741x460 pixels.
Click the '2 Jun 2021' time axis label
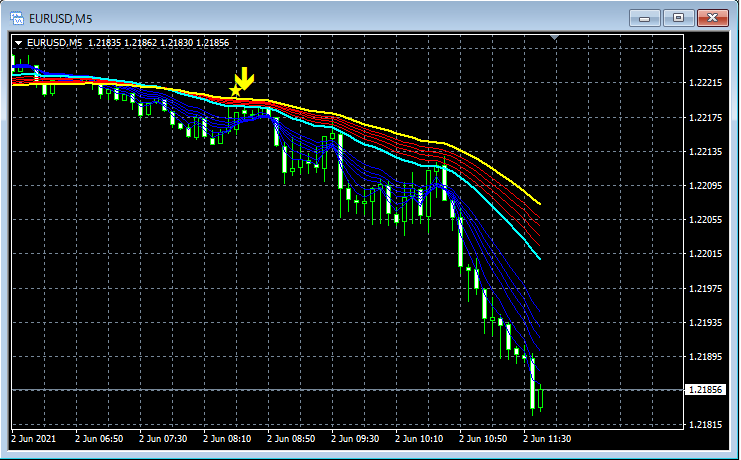click(34, 439)
